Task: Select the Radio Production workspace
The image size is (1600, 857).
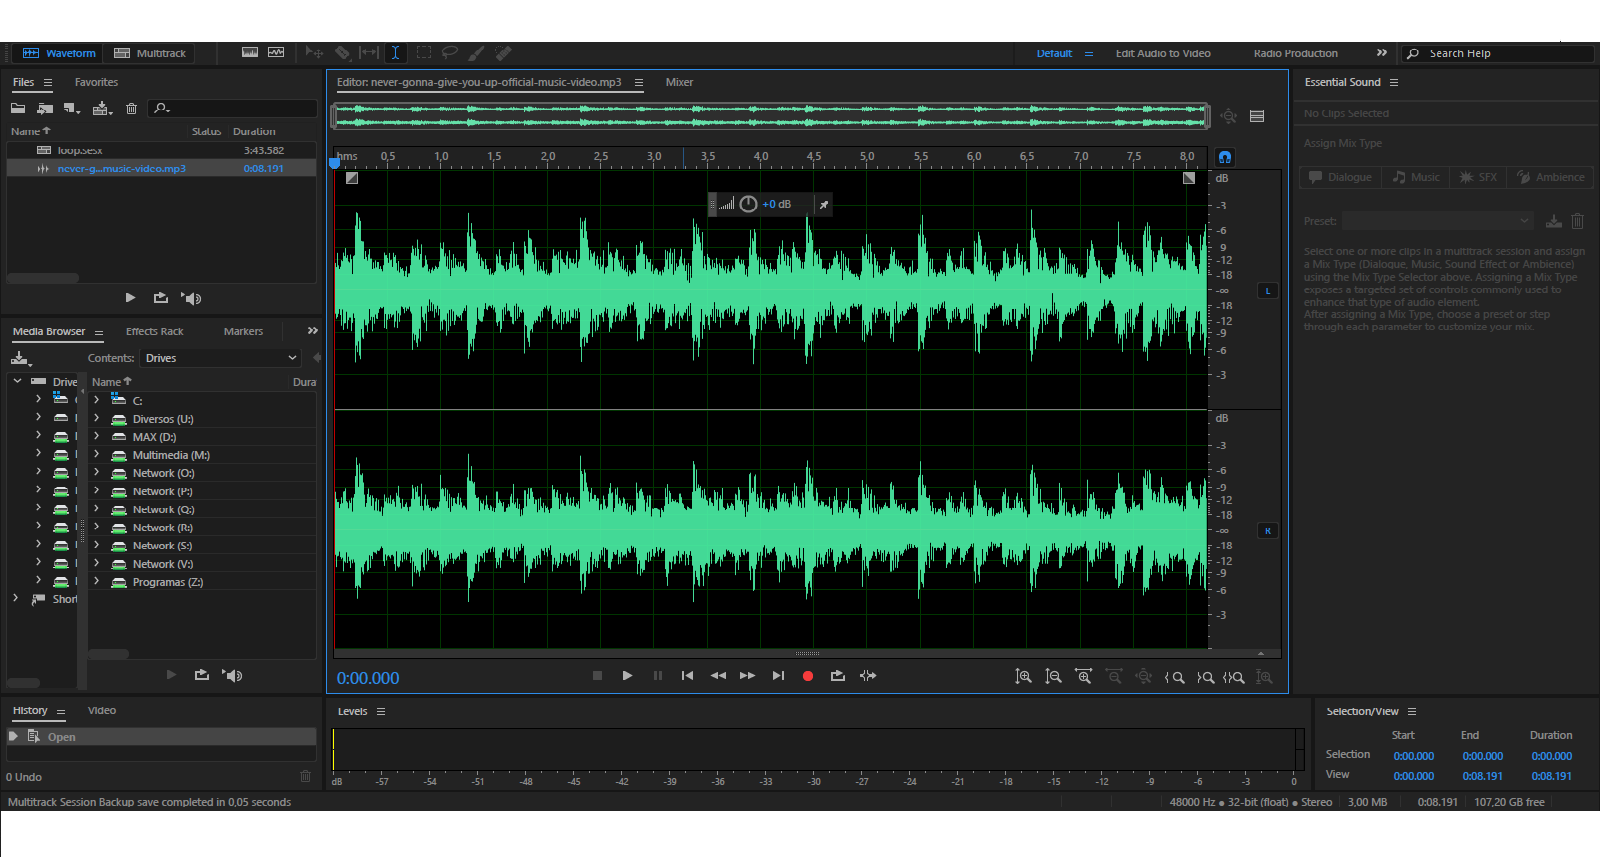Action: click(x=1295, y=53)
